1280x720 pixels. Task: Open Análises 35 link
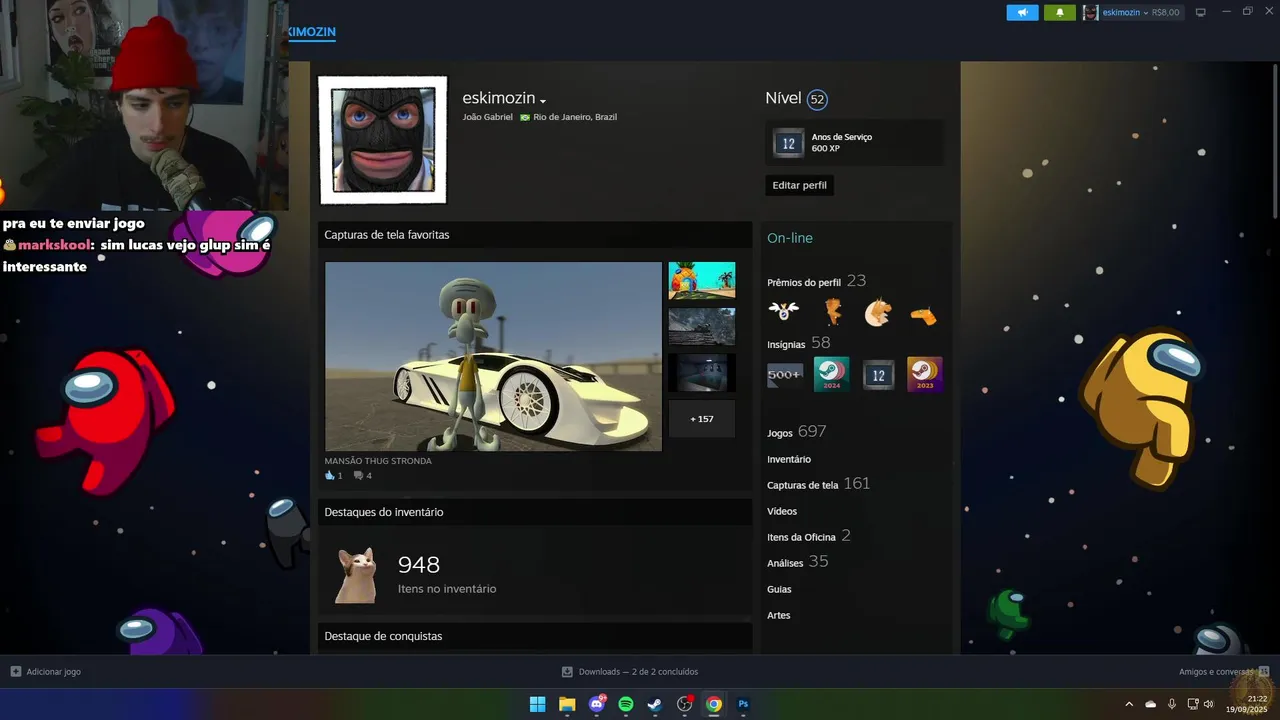[797, 562]
